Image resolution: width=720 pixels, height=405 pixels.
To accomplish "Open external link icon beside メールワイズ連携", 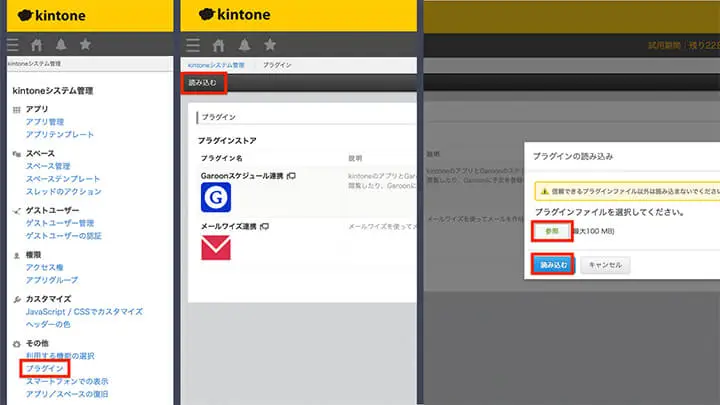I will pyautogui.click(x=264, y=226).
